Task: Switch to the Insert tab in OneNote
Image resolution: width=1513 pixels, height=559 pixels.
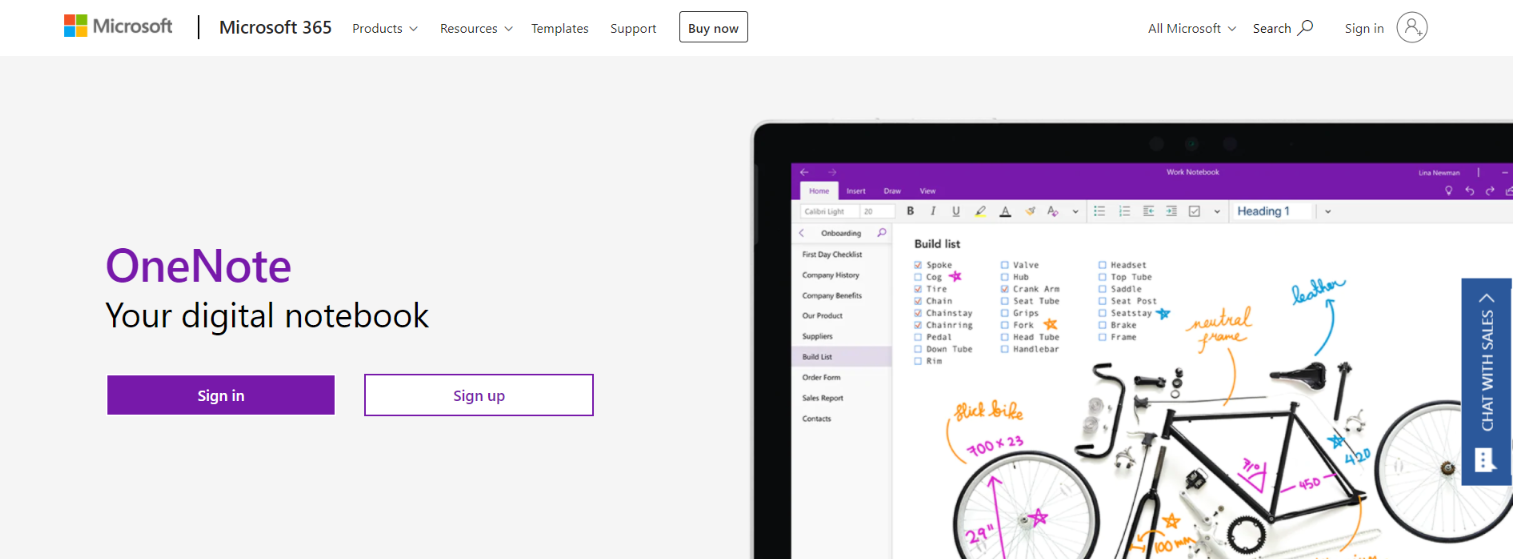Action: click(x=856, y=190)
